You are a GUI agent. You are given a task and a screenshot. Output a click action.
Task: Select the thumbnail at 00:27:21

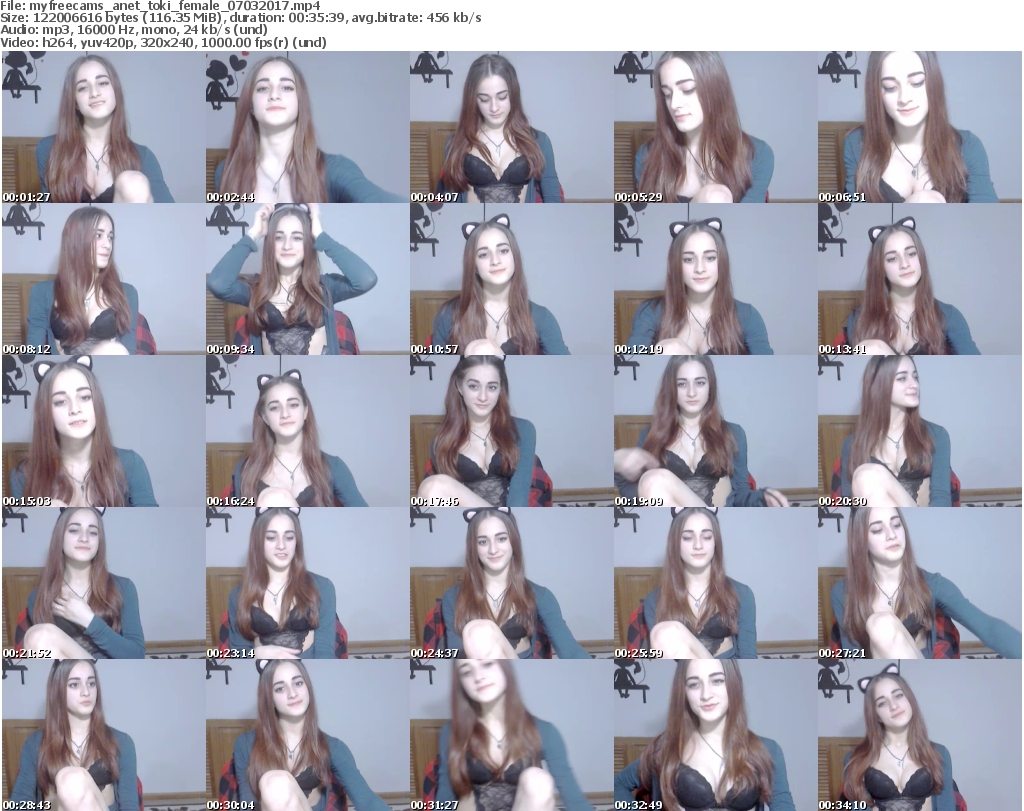pyautogui.click(x=920, y=583)
